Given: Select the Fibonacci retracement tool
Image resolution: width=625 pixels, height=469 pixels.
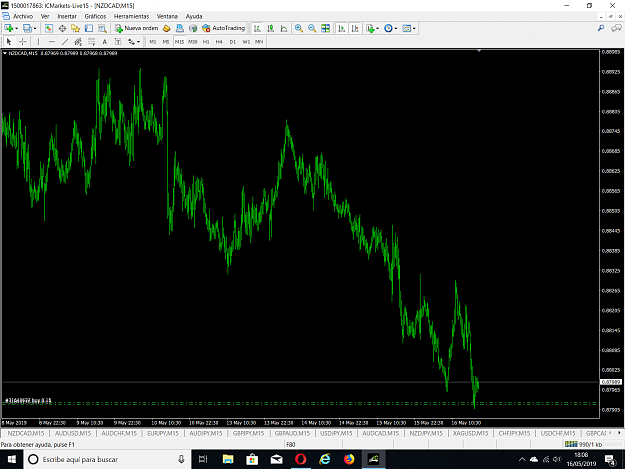Looking at the screenshot, I should (91, 41).
